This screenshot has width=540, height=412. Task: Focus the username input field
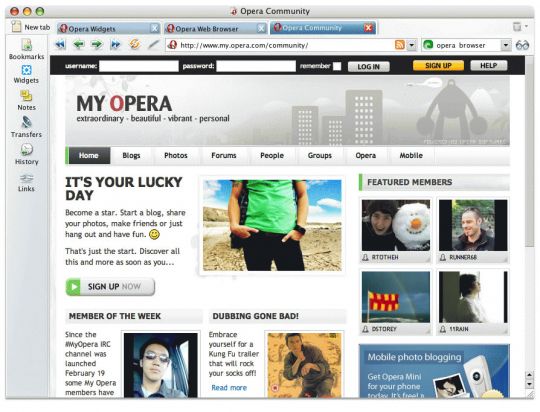pos(139,66)
